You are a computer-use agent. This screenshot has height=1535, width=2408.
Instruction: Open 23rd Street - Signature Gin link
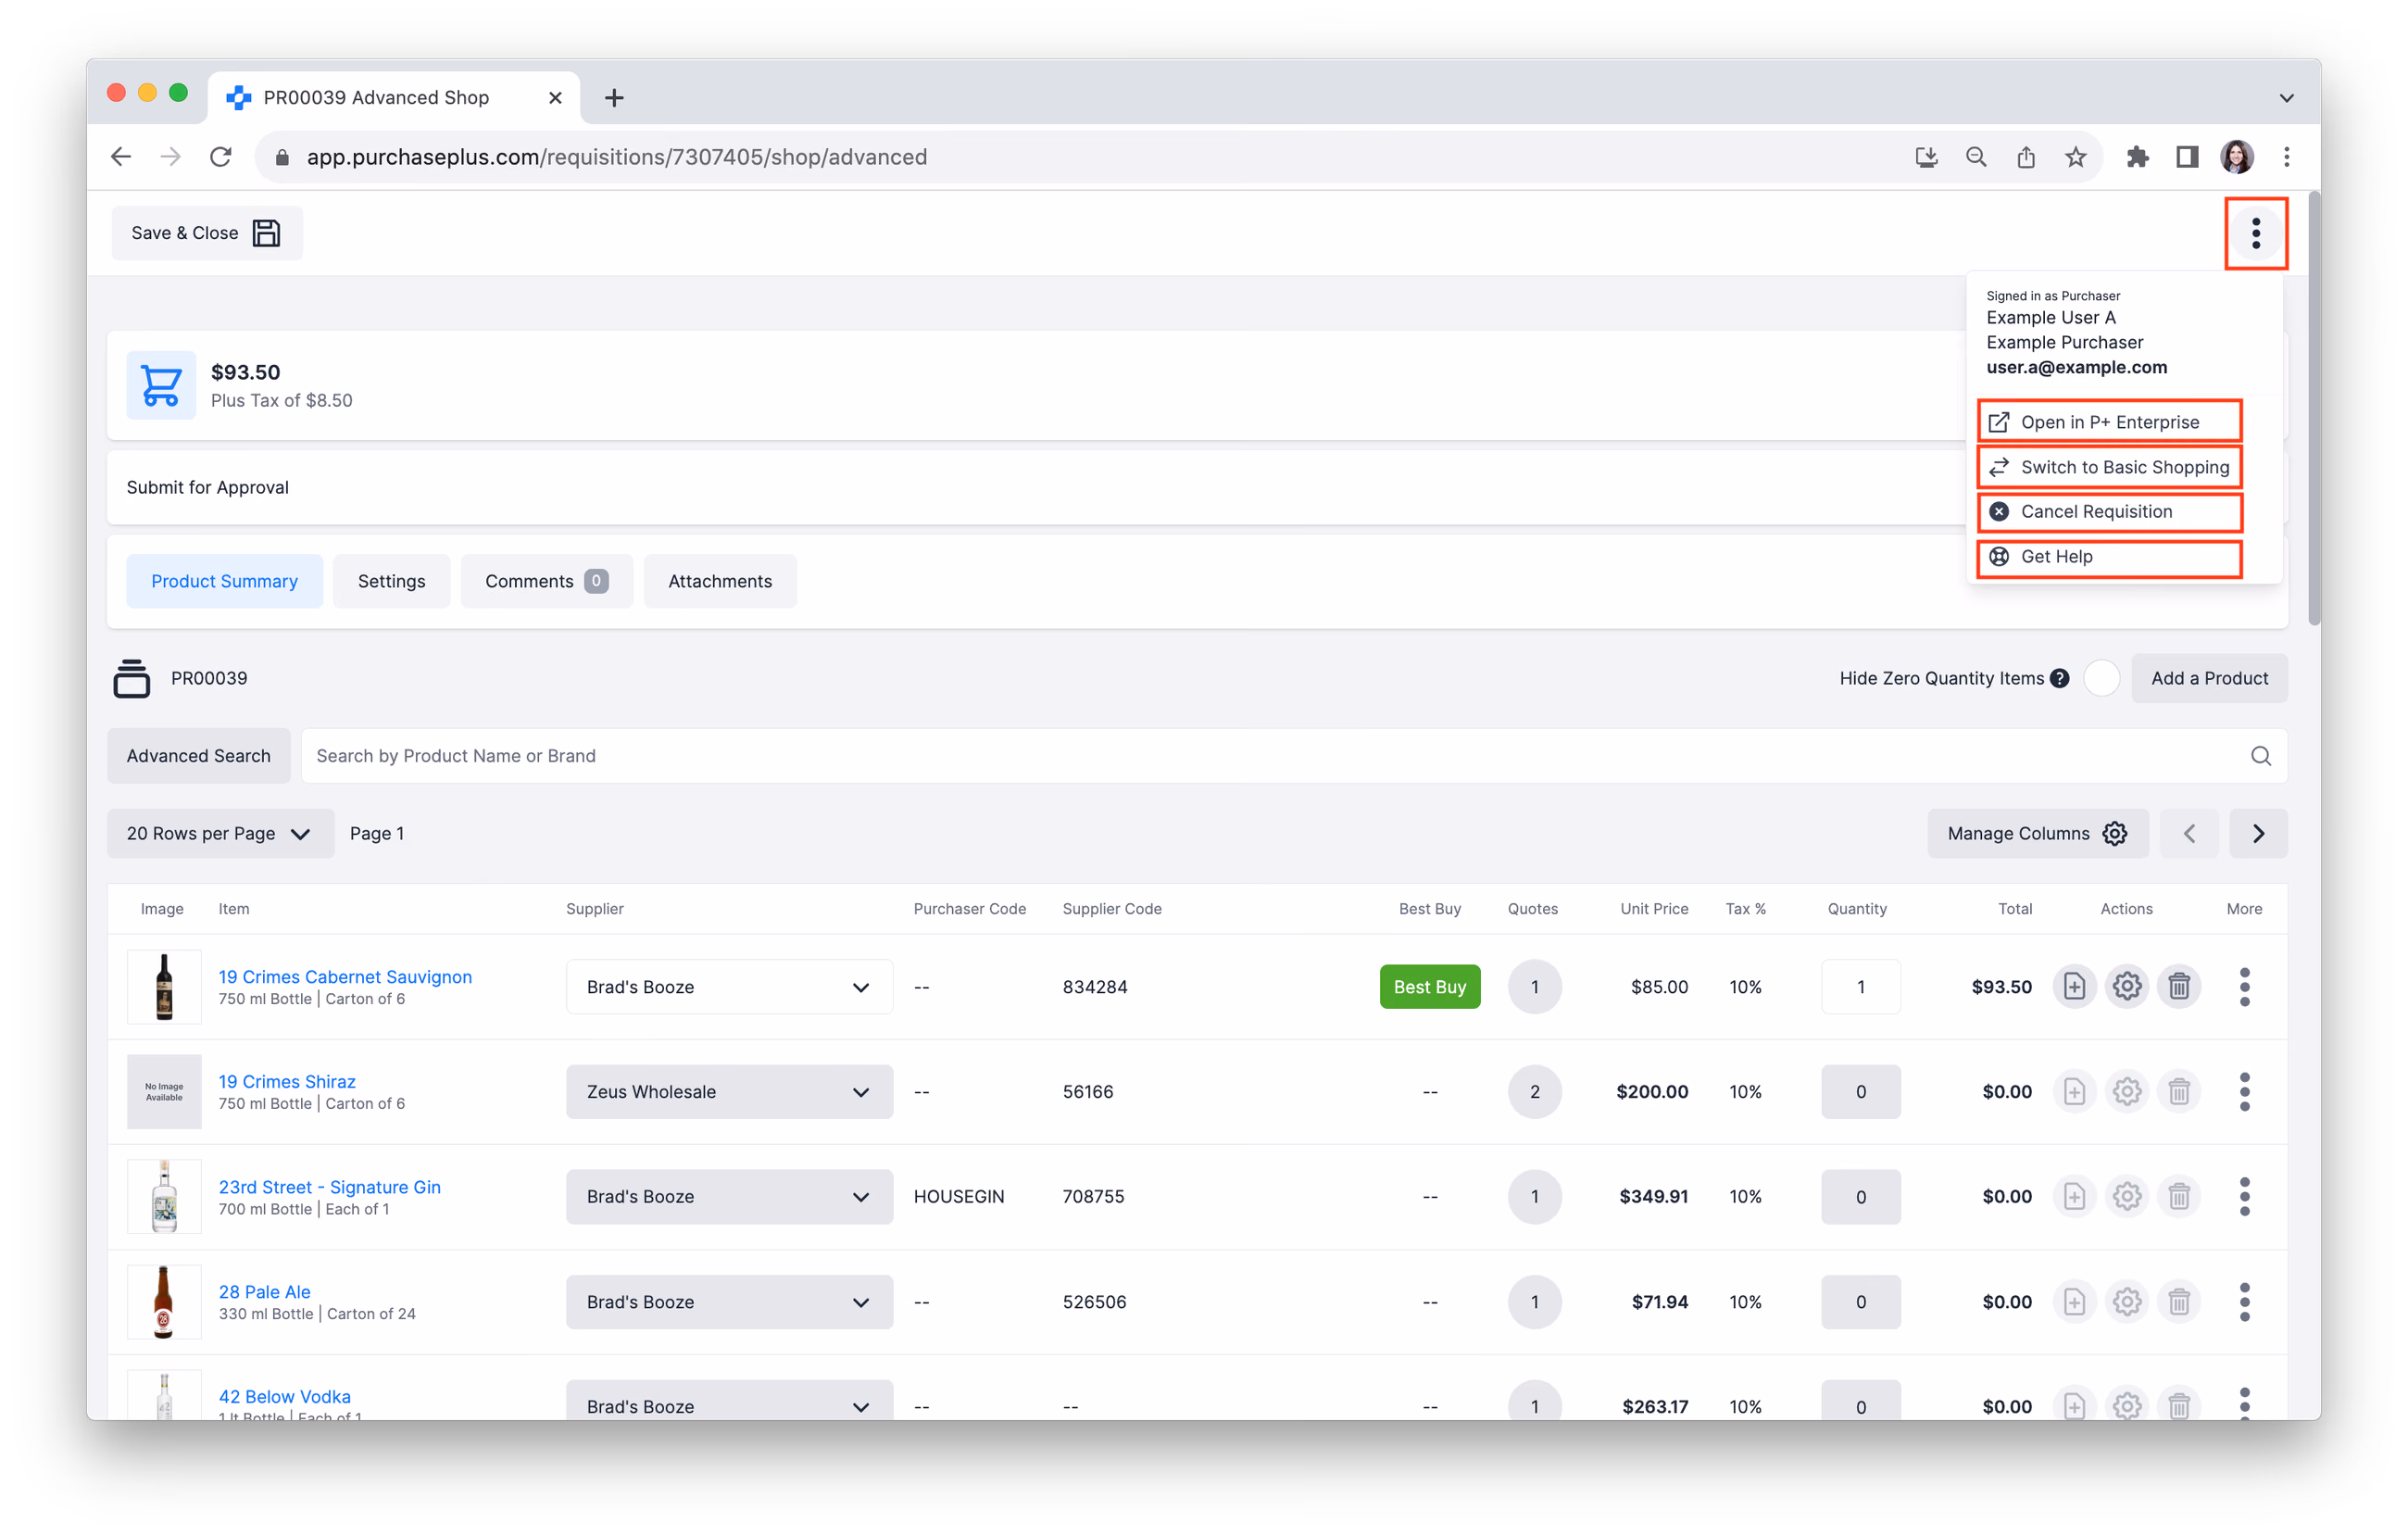[329, 1187]
